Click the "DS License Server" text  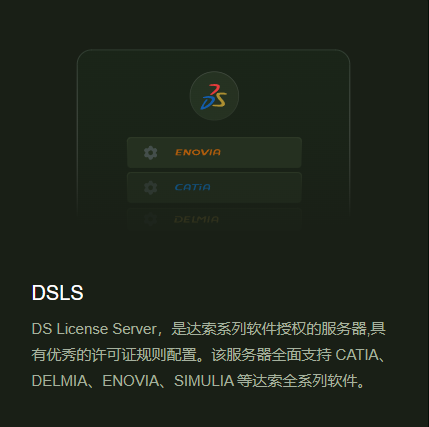[x=94, y=329]
